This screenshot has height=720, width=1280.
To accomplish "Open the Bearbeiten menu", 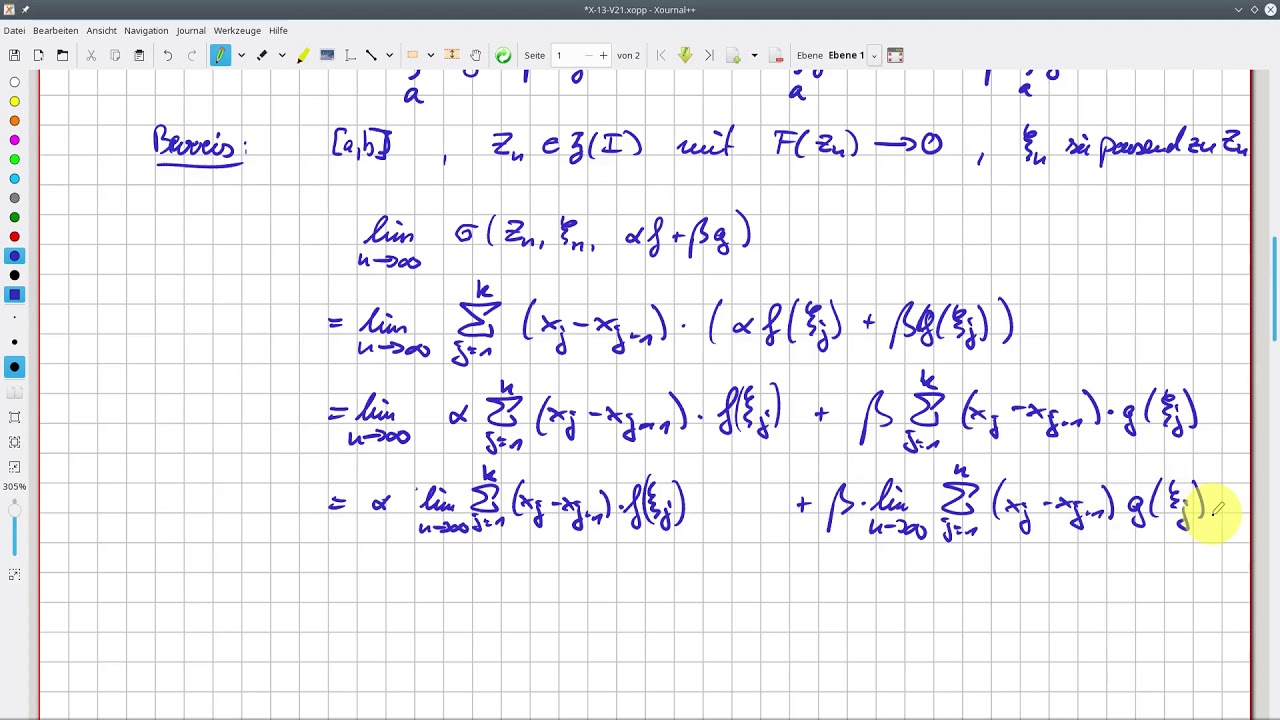I will click(x=56, y=30).
